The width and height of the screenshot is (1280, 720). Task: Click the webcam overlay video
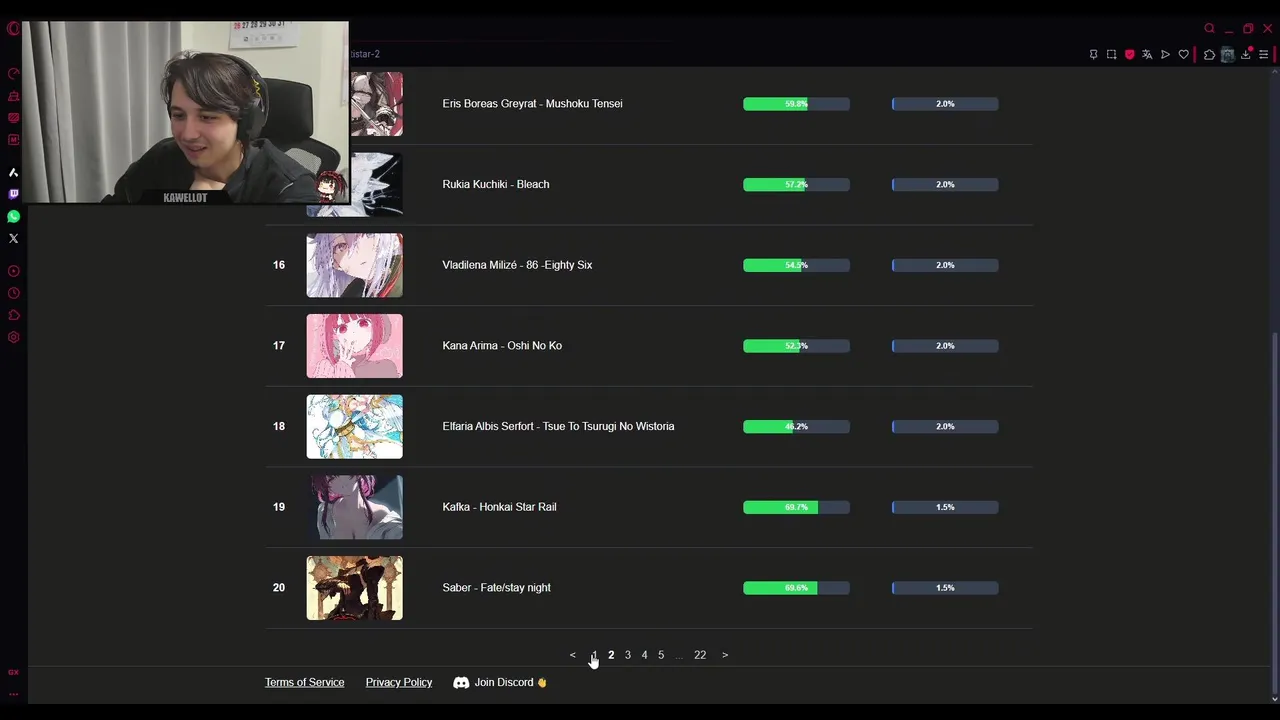(x=185, y=112)
